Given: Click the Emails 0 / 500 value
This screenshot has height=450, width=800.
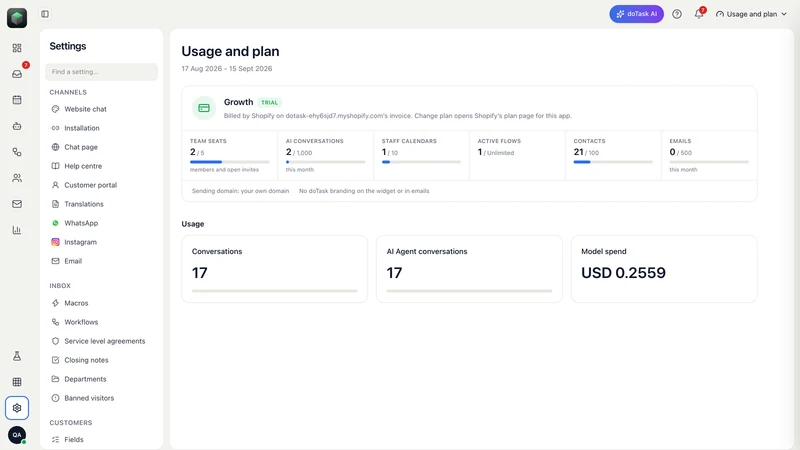Looking at the screenshot, I should pyautogui.click(x=681, y=152).
